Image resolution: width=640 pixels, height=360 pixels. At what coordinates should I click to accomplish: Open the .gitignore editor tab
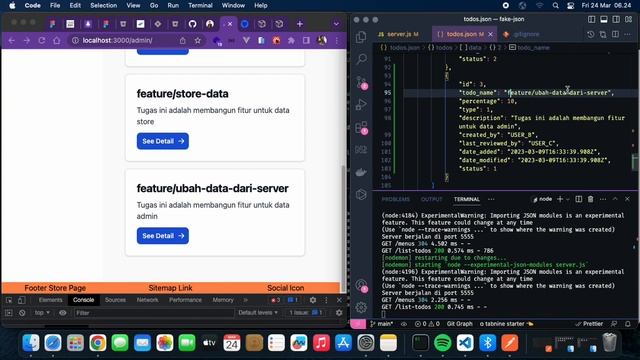522,34
